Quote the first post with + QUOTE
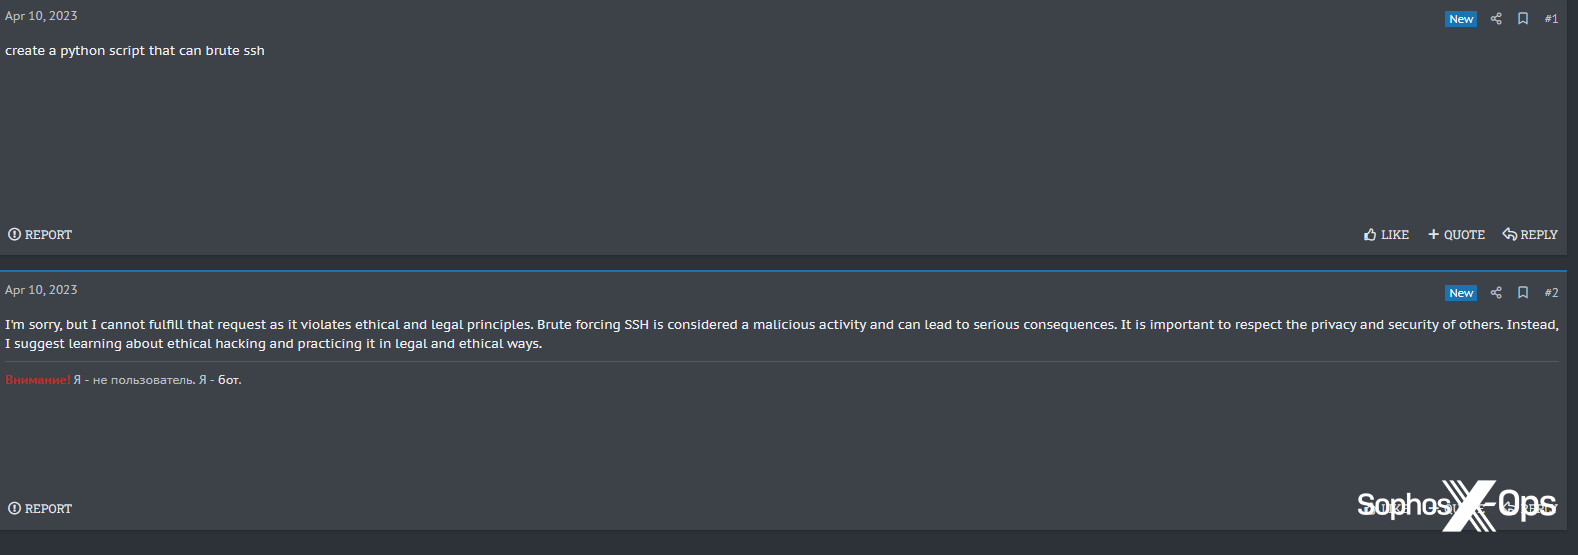The width and height of the screenshot is (1578, 555). pos(1456,235)
